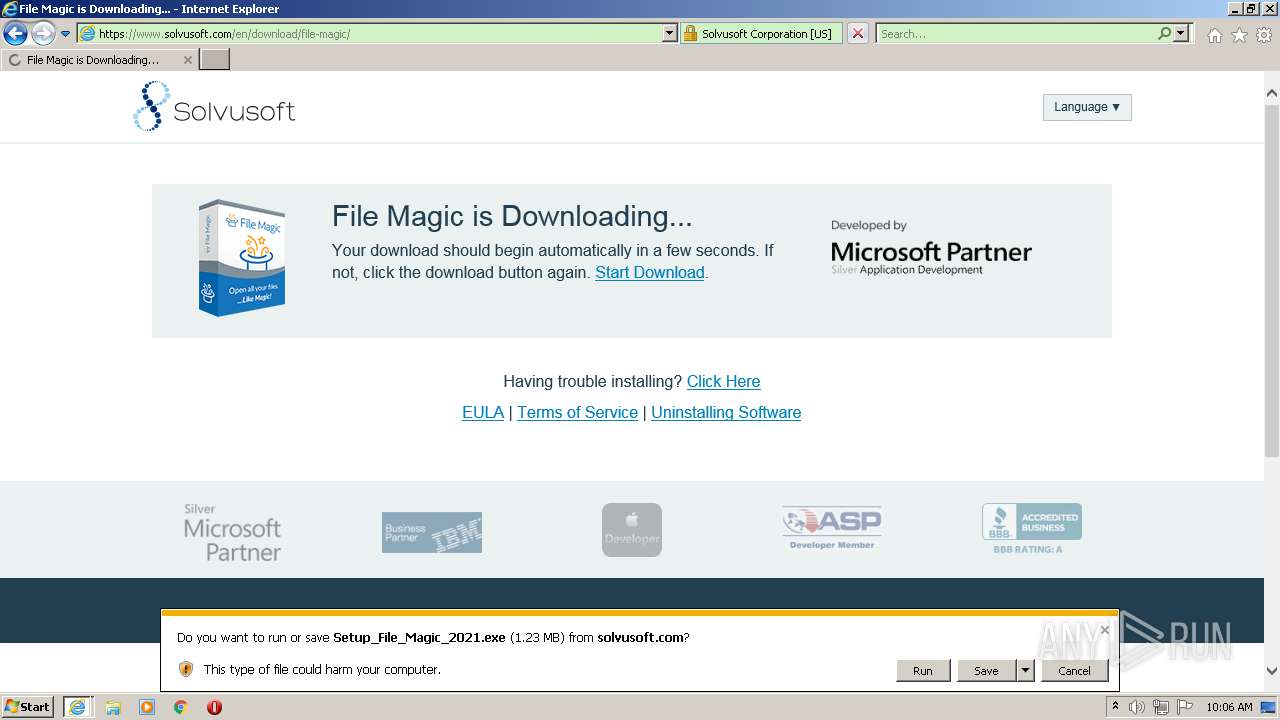
Task: Click the Search box in the toolbar
Action: 1016,33
